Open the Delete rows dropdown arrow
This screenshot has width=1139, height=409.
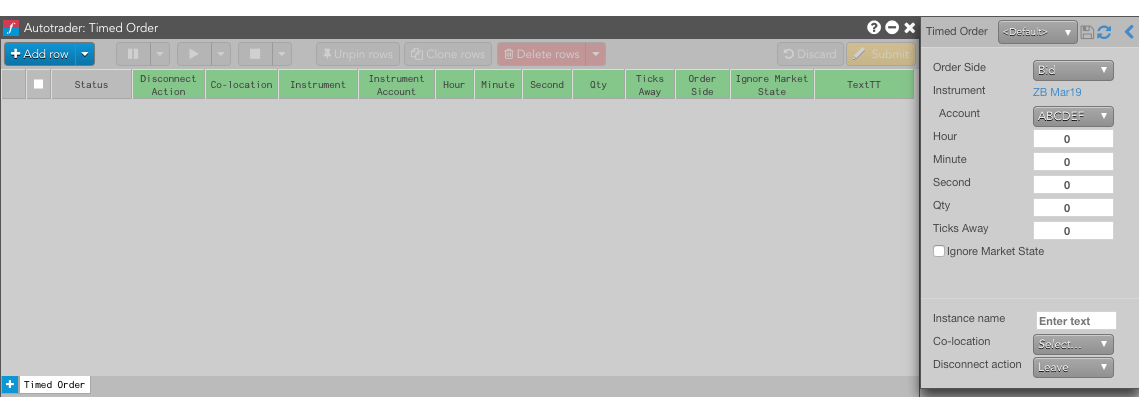click(596, 54)
